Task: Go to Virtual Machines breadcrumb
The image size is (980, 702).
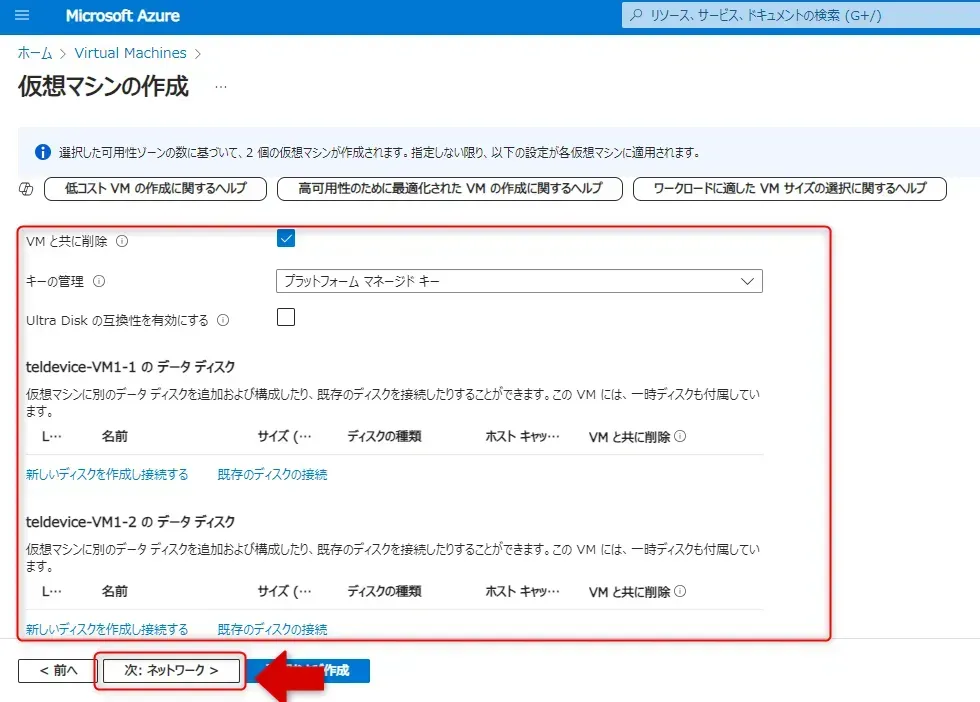Action: (130, 53)
